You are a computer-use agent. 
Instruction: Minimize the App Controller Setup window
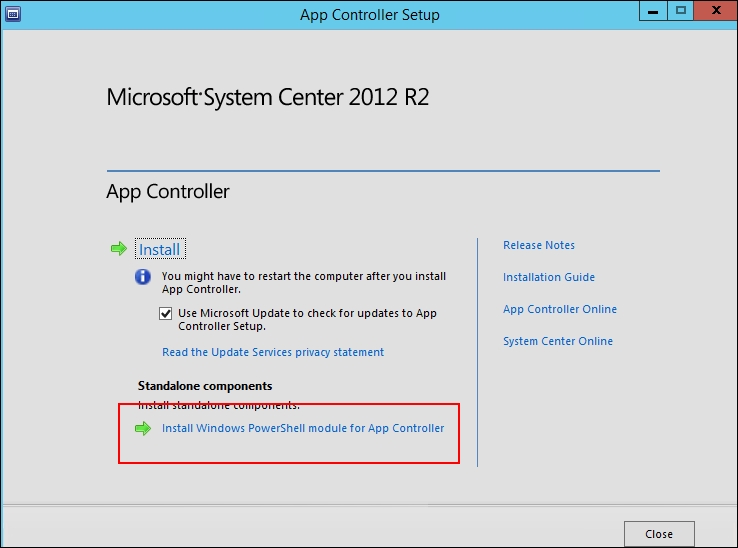pyautogui.click(x=653, y=11)
